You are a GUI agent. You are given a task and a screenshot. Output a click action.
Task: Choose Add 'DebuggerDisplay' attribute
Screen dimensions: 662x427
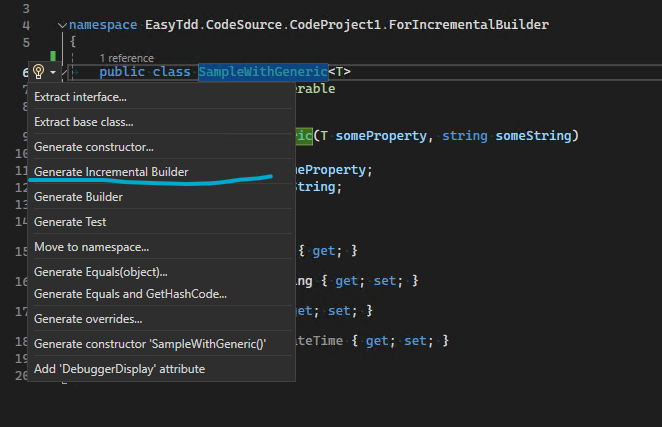(x=160, y=369)
